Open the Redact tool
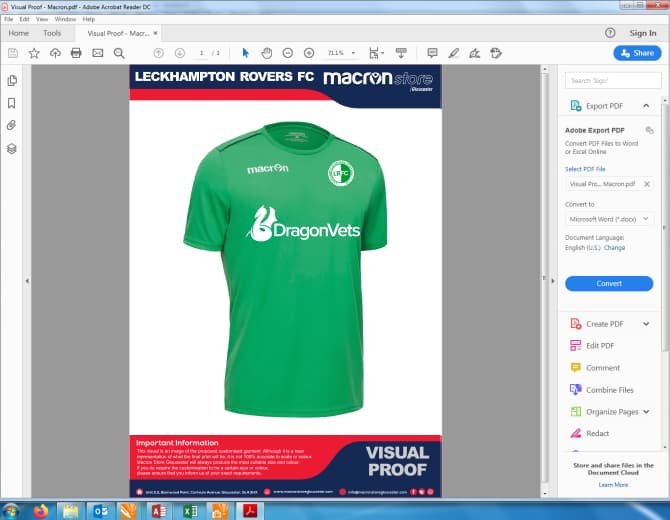 pos(589,433)
